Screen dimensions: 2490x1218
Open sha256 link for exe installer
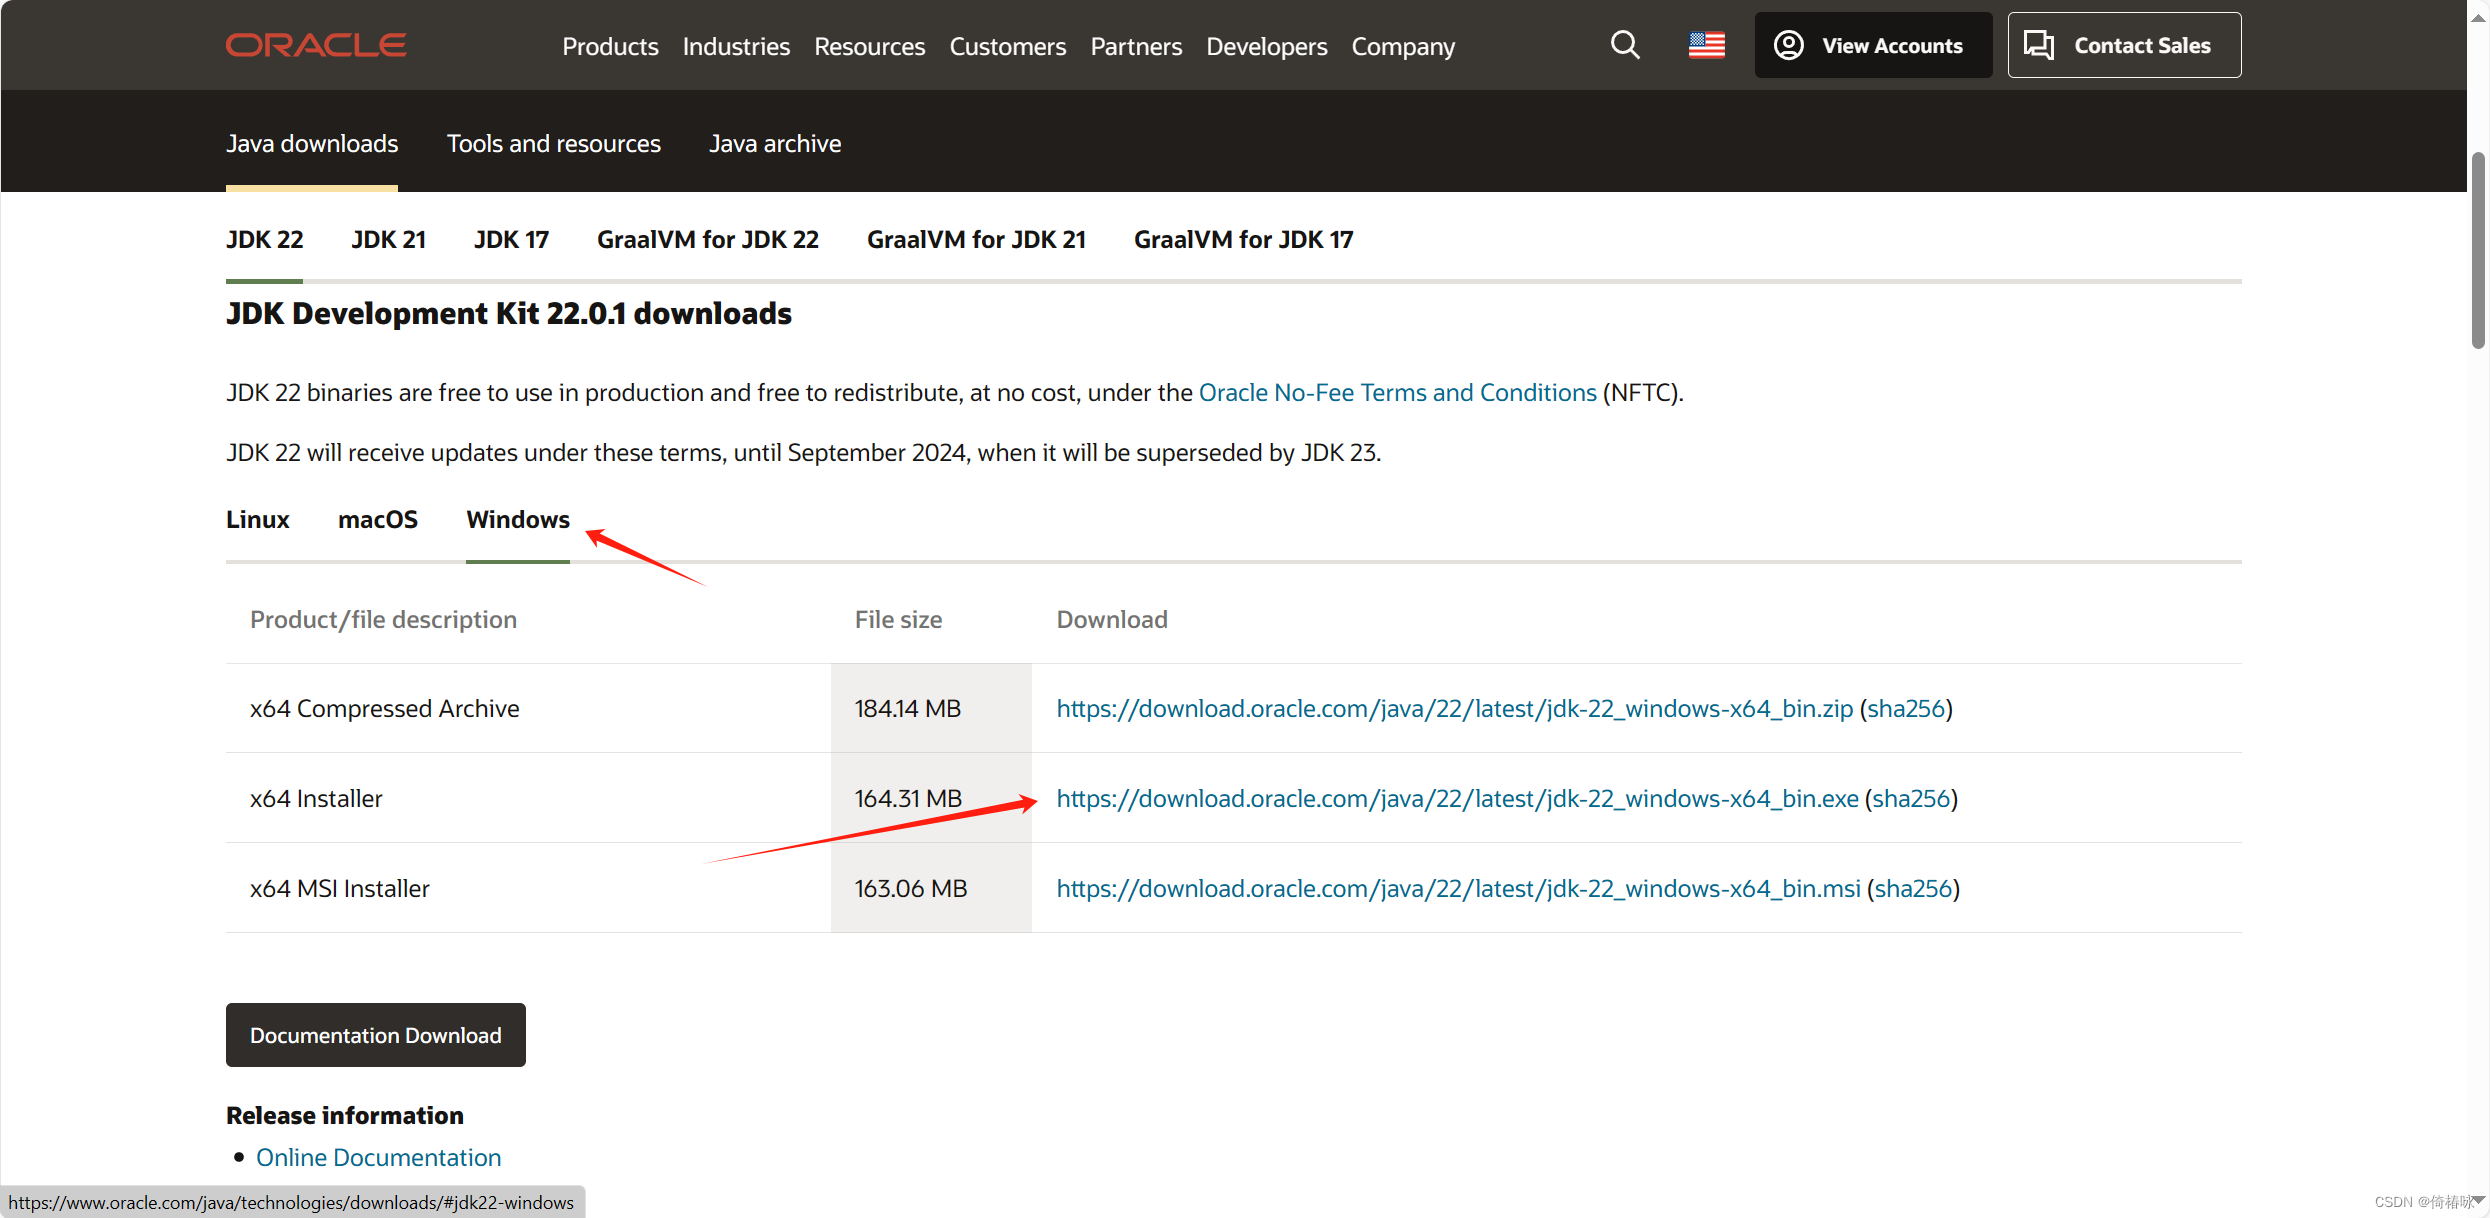click(x=1911, y=798)
